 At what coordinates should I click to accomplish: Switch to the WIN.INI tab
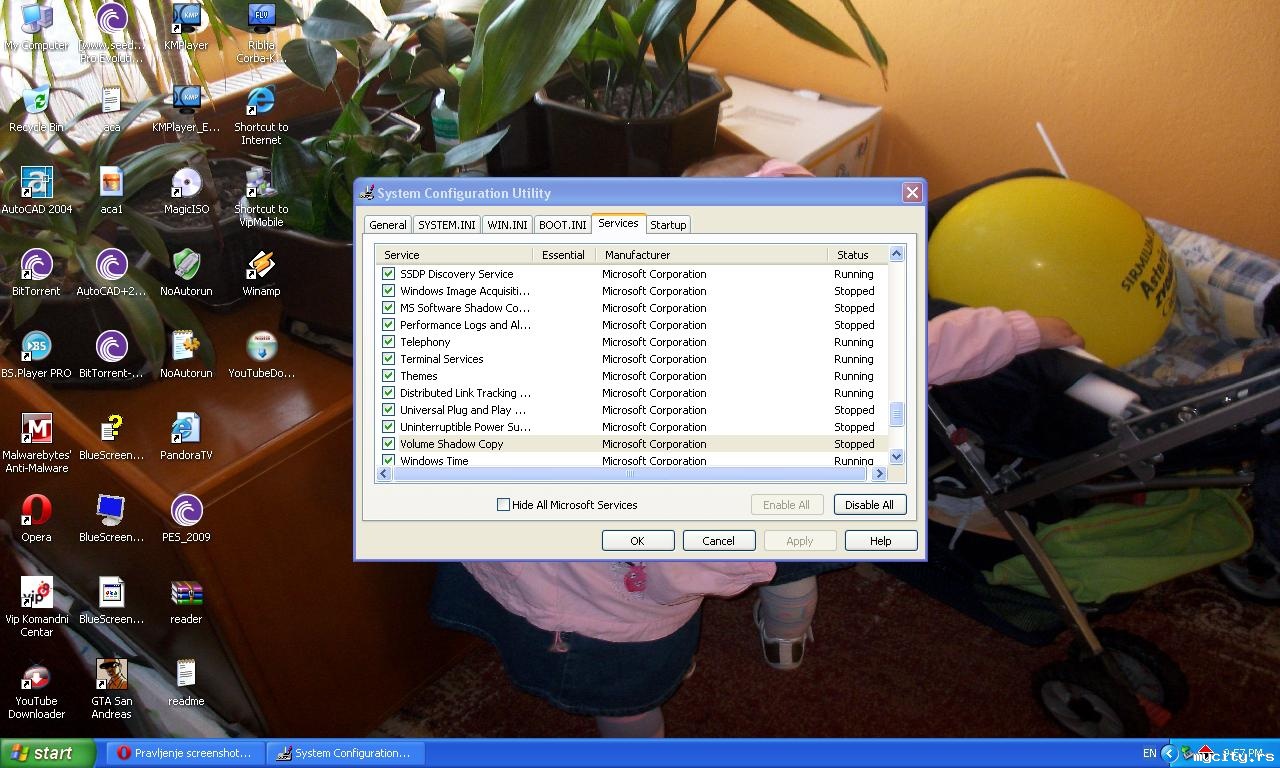pos(507,225)
